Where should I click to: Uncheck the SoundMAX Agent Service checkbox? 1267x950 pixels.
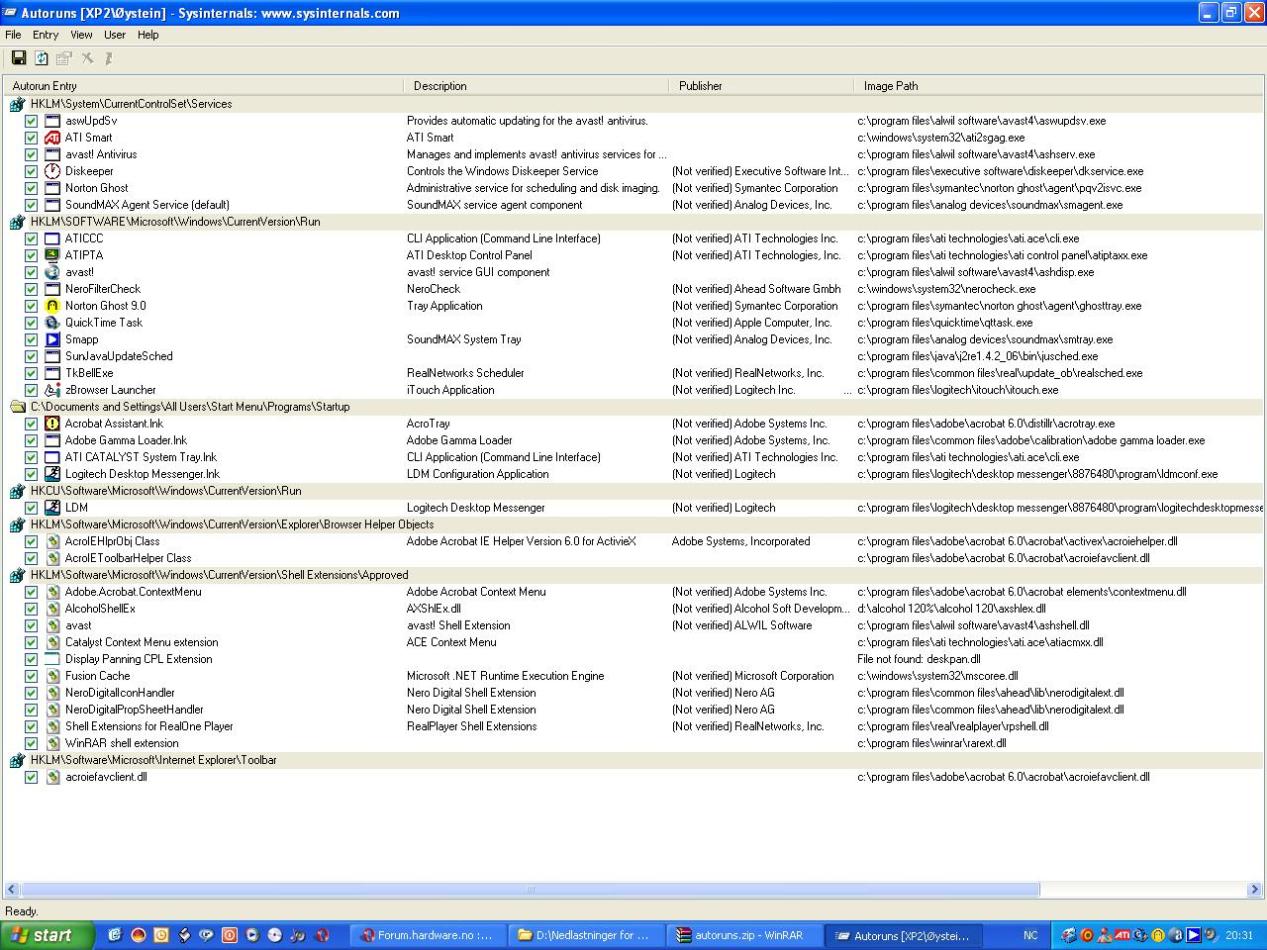32,205
